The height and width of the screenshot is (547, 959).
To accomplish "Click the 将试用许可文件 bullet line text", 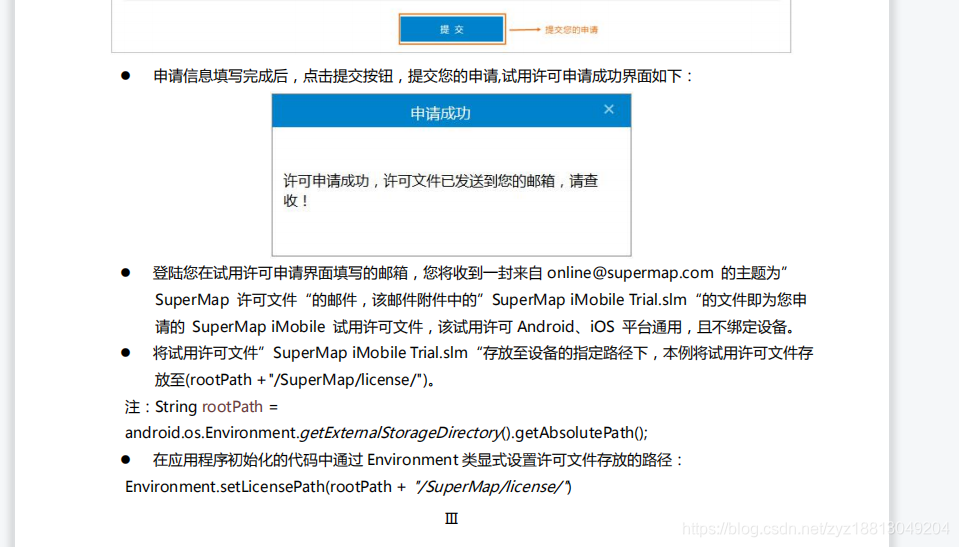I will [483, 353].
